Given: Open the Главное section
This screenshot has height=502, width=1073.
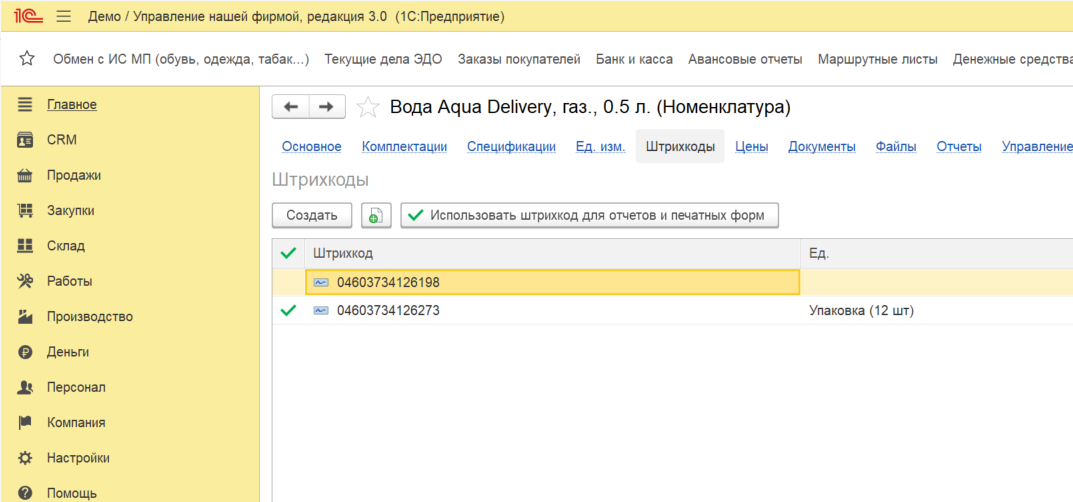Looking at the screenshot, I should click(x=72, y=105).
